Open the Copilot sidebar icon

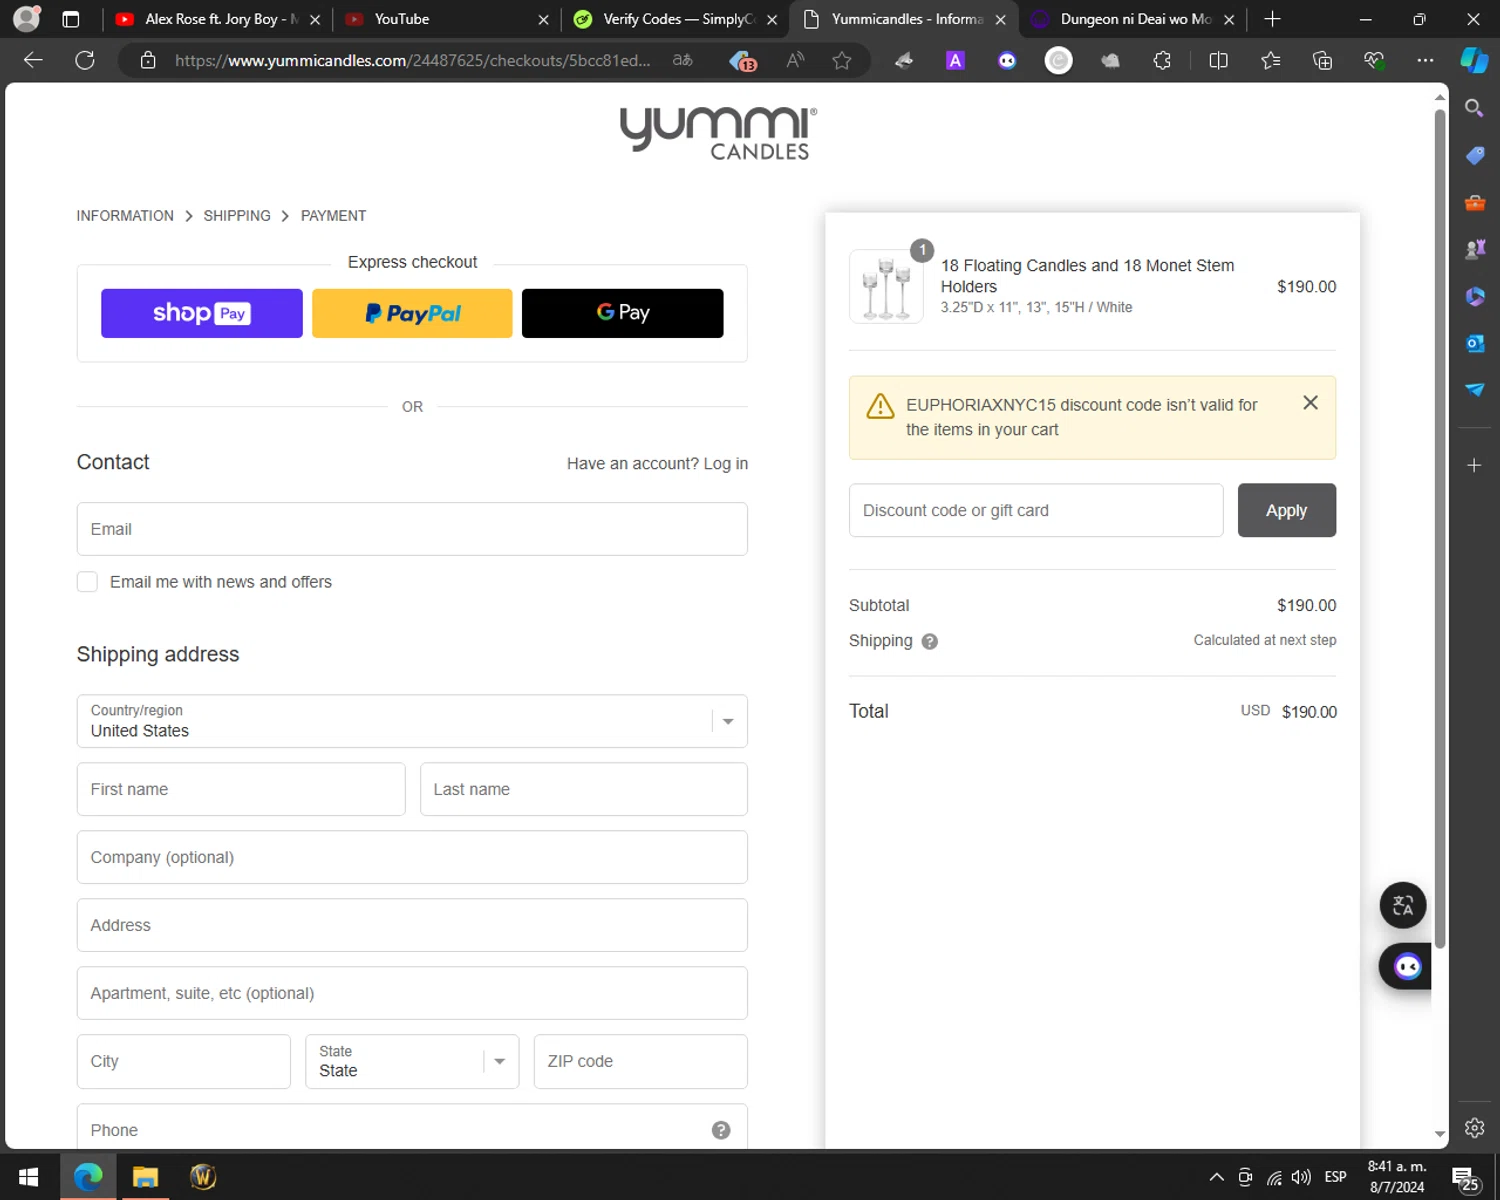1474,60
